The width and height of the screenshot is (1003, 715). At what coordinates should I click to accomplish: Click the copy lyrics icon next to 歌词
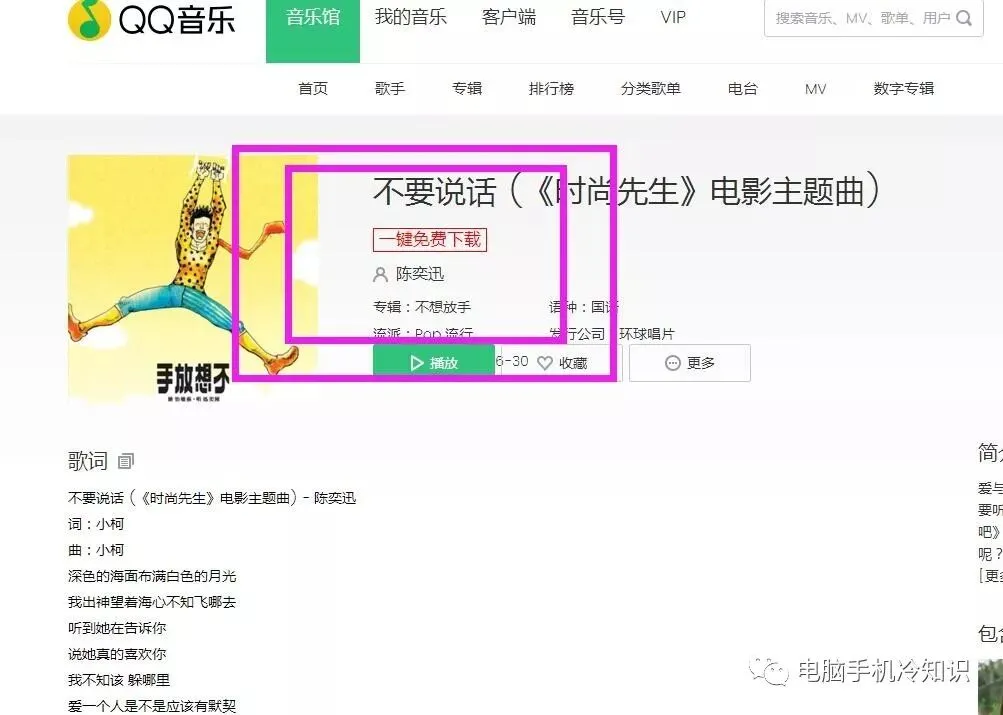pos(126,460)
